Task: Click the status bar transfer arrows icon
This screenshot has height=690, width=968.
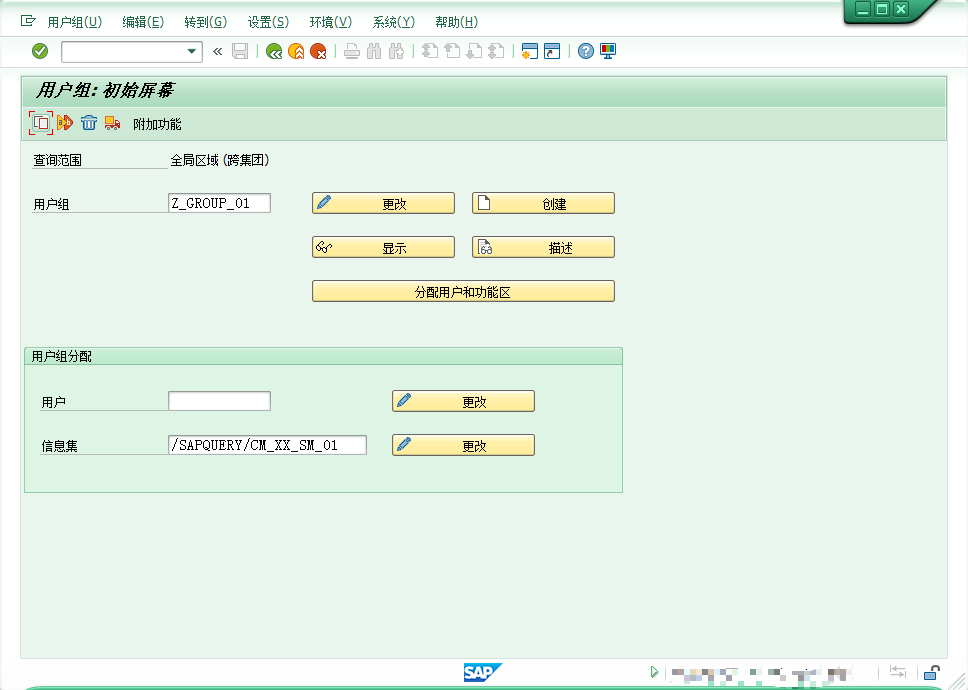Action: (898, 671)
